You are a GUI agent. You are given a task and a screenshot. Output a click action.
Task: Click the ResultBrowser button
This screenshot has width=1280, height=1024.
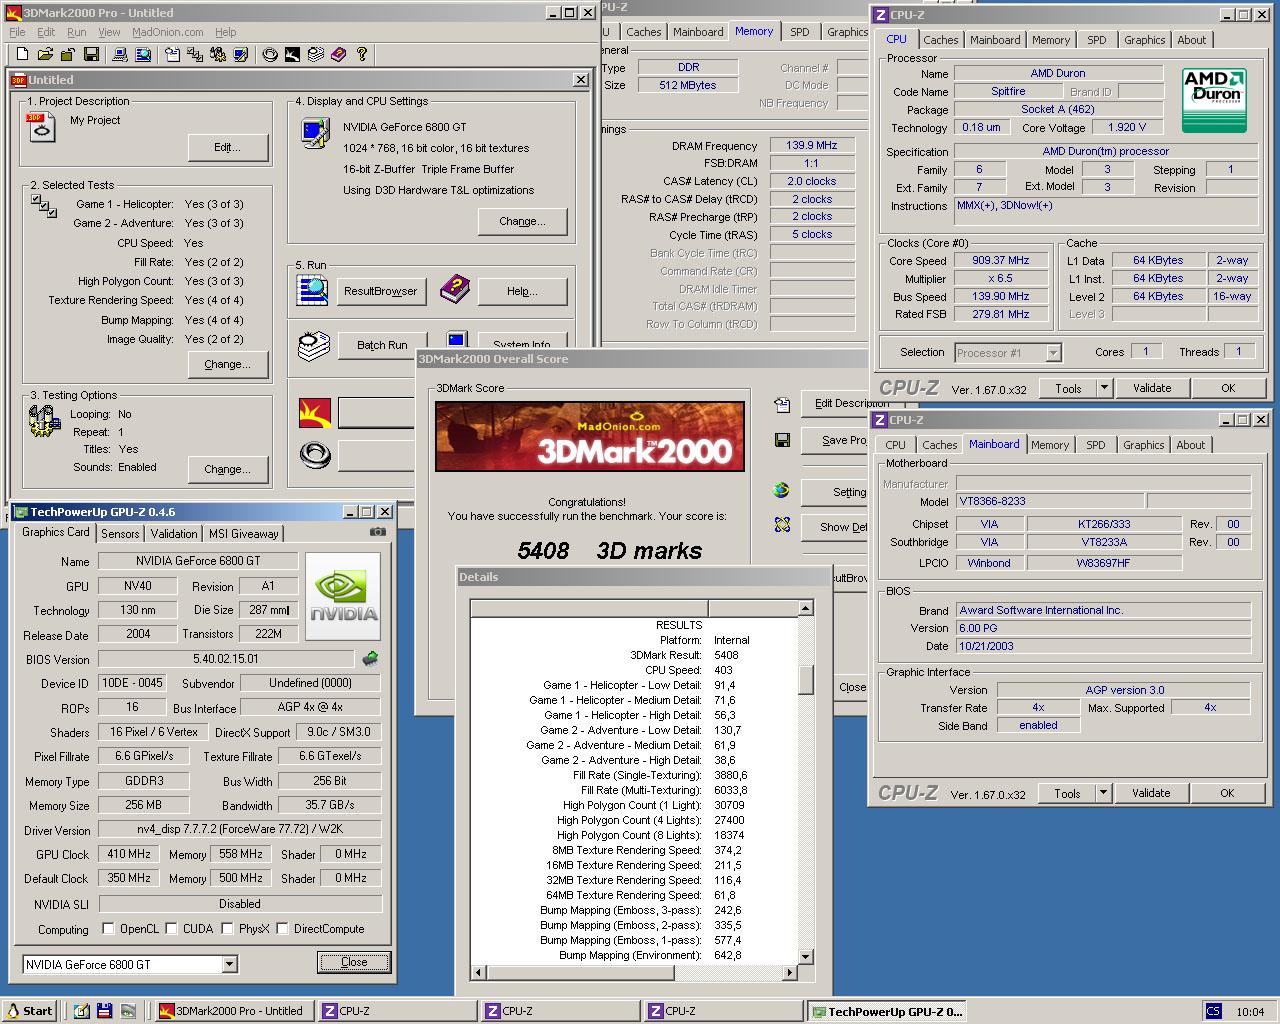pyautogui.click(x=380, y=291)
